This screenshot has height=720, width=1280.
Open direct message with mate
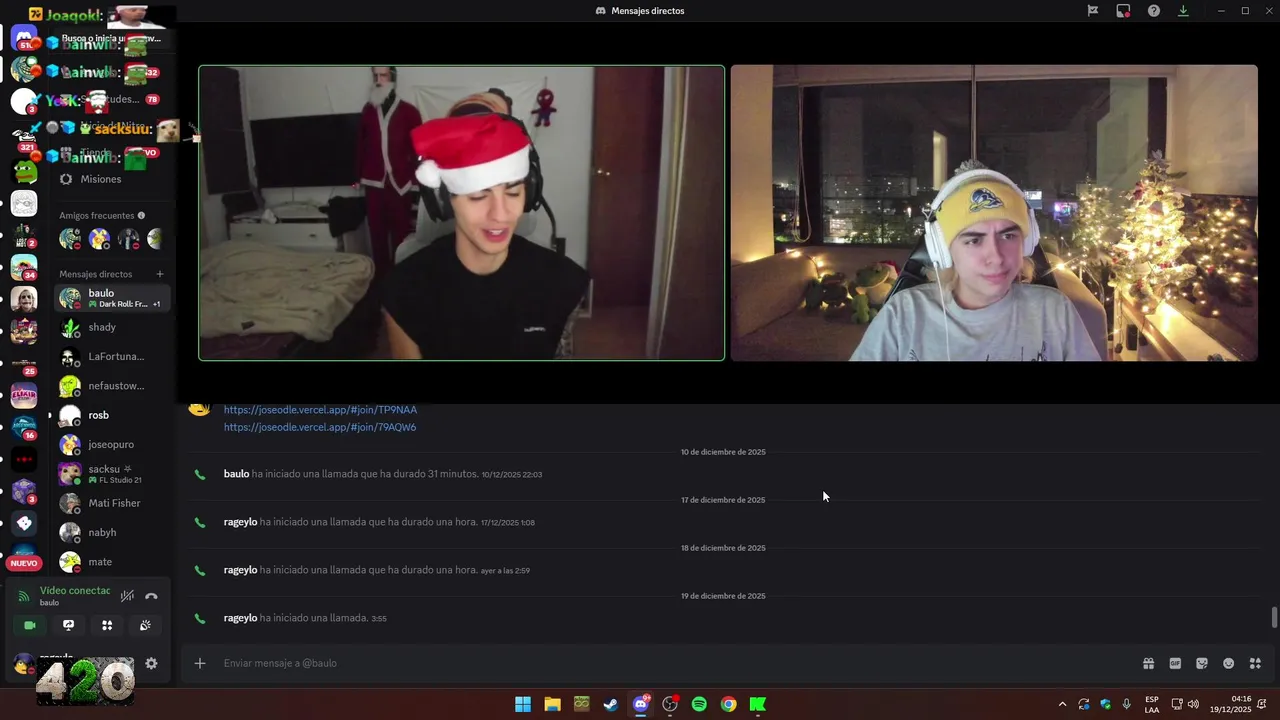(x=112, y=562)
